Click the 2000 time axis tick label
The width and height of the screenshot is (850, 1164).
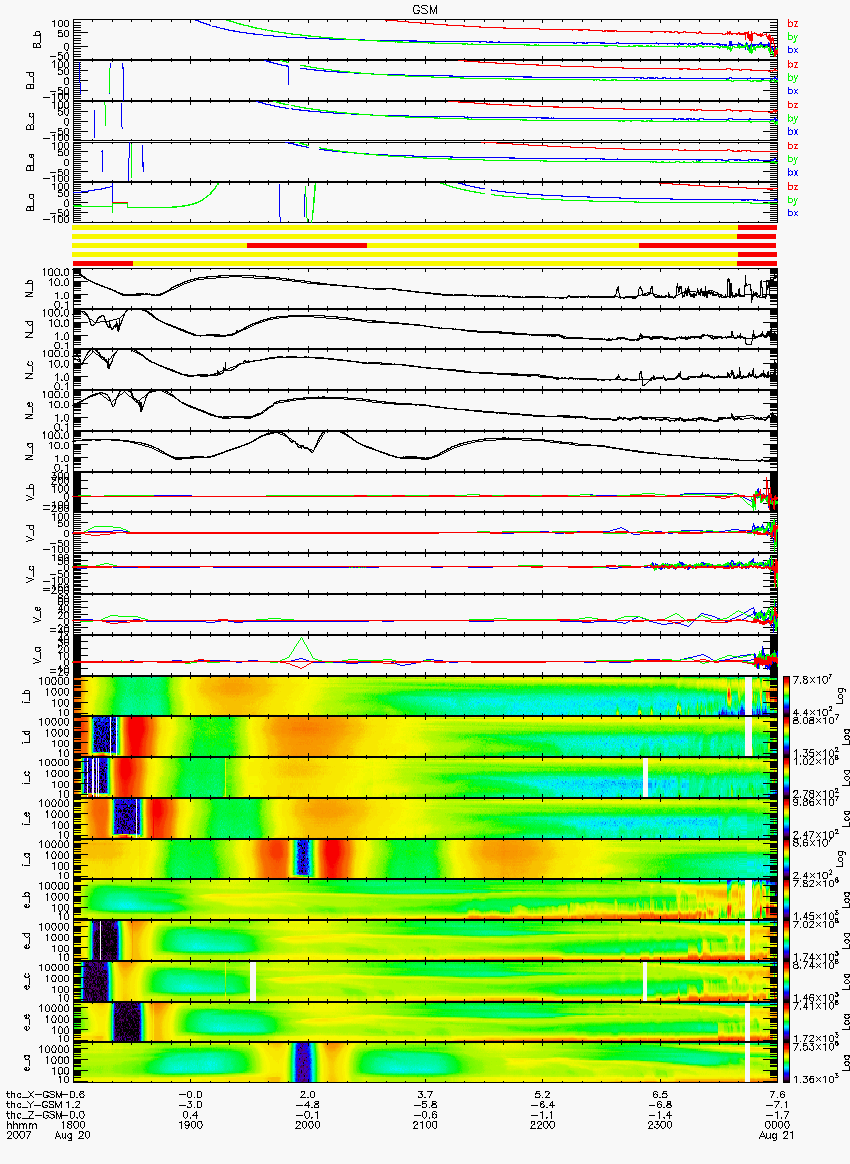308,1125
